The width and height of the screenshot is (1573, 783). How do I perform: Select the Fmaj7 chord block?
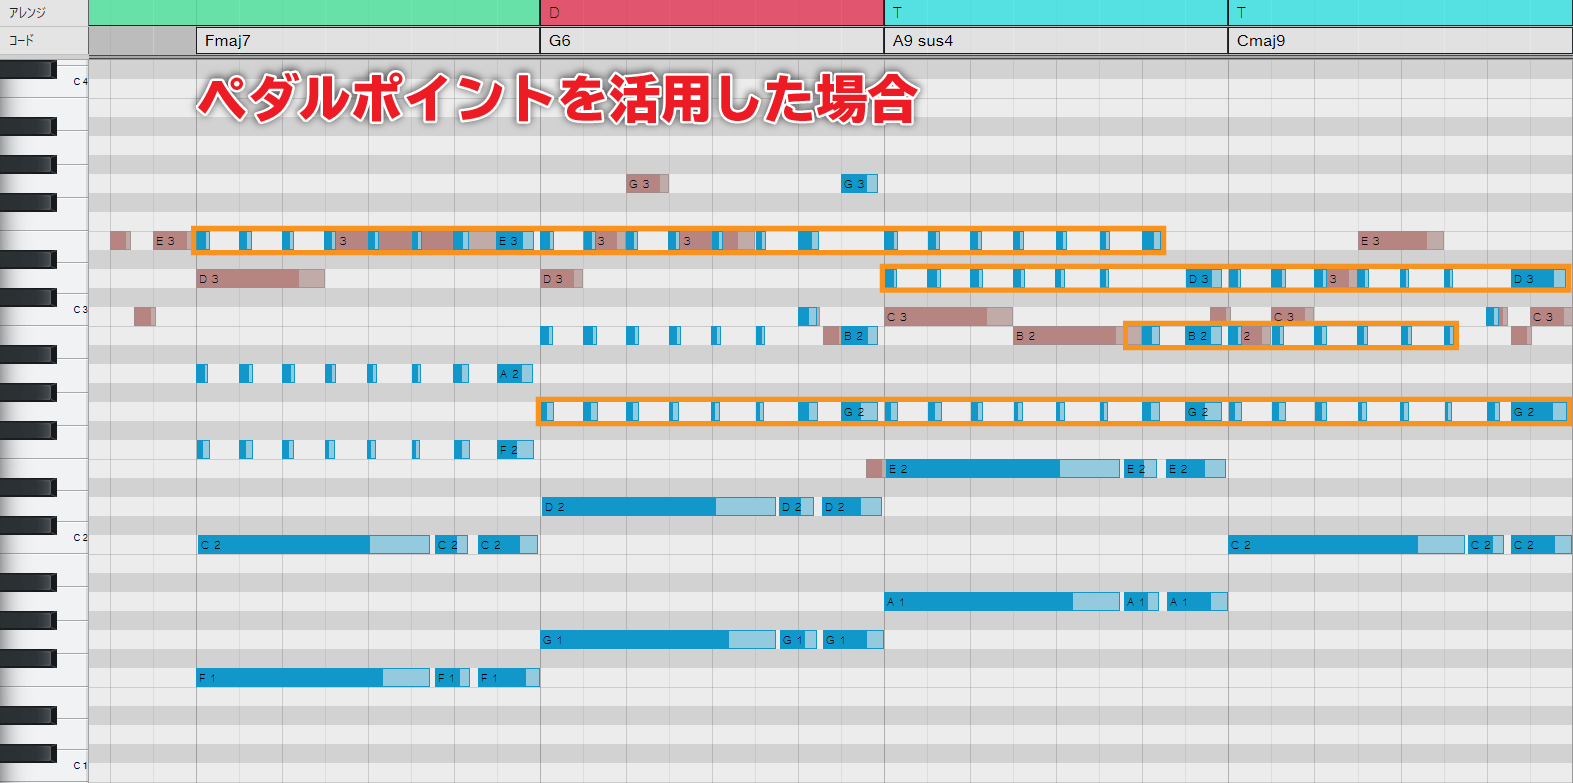(x=368, y=41)
